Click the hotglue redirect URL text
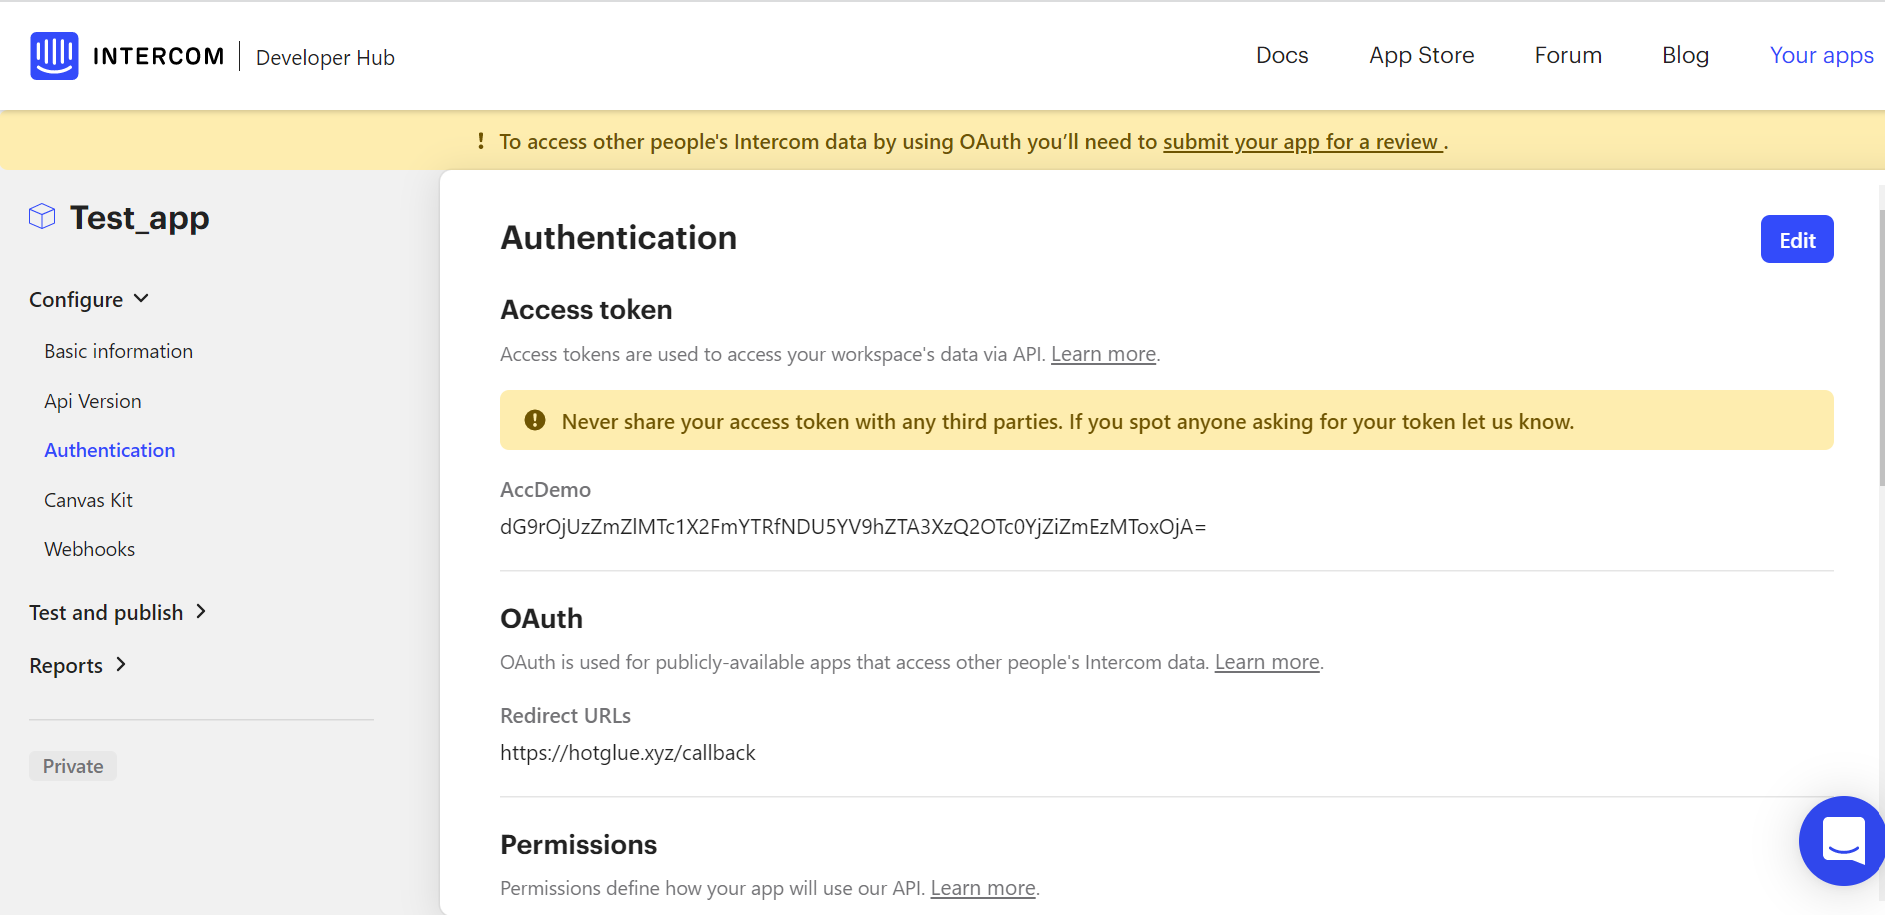This screenshot has height=915, width=1885. pos(628,753)
